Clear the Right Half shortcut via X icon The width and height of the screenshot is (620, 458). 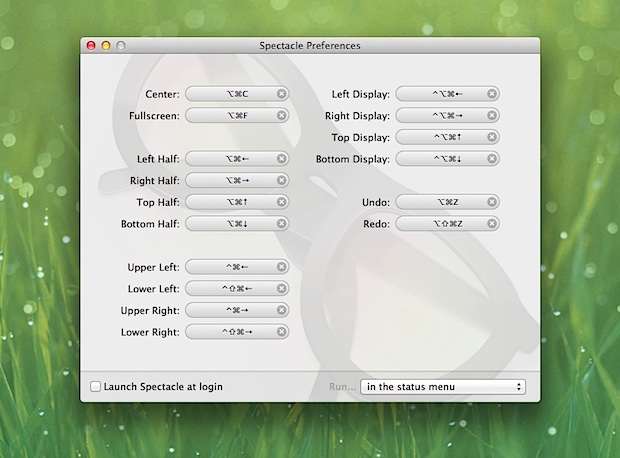[282, 180]
